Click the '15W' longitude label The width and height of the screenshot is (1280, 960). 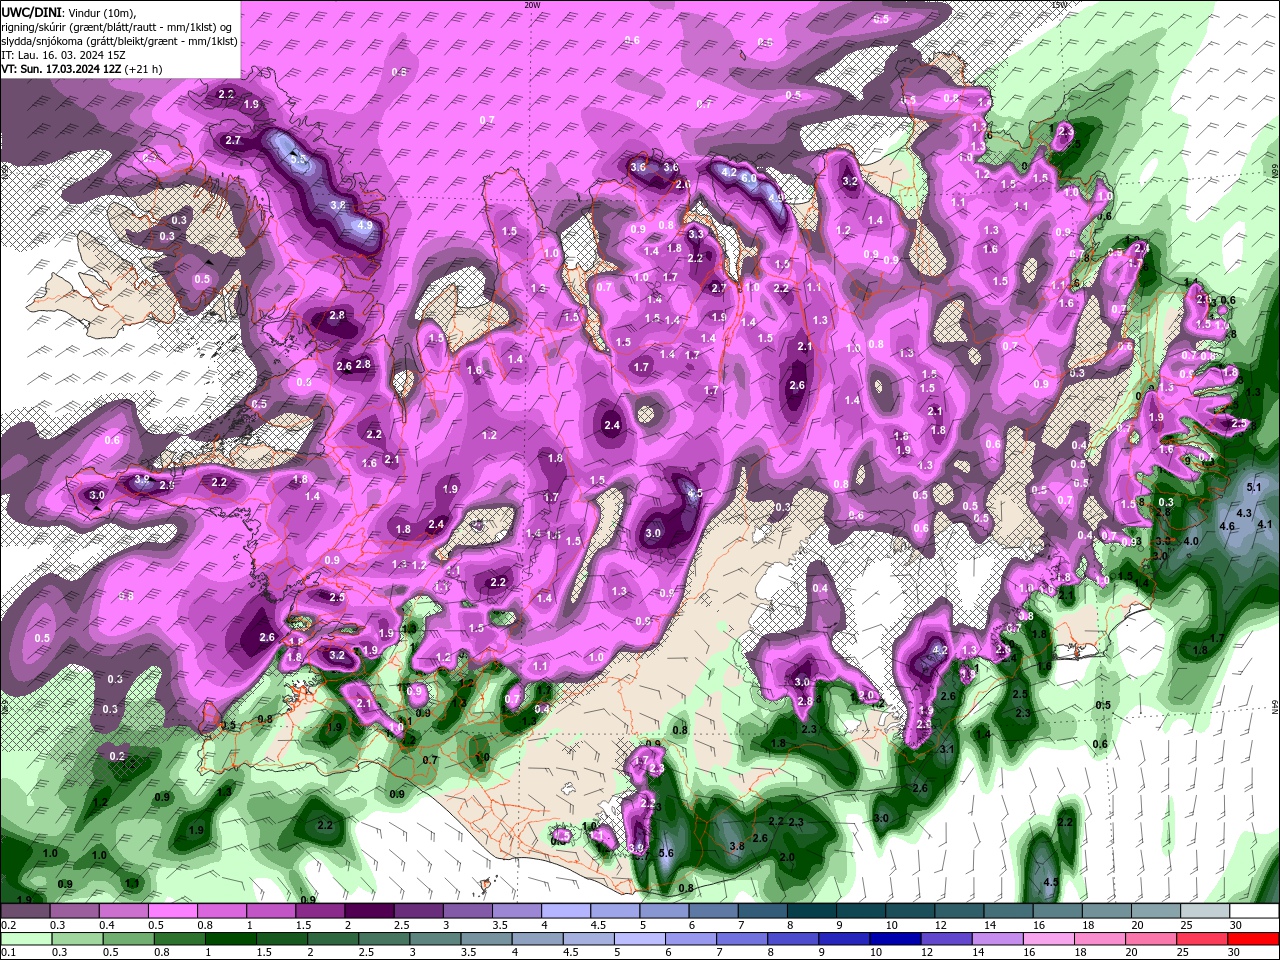[x=1059, y=5]
